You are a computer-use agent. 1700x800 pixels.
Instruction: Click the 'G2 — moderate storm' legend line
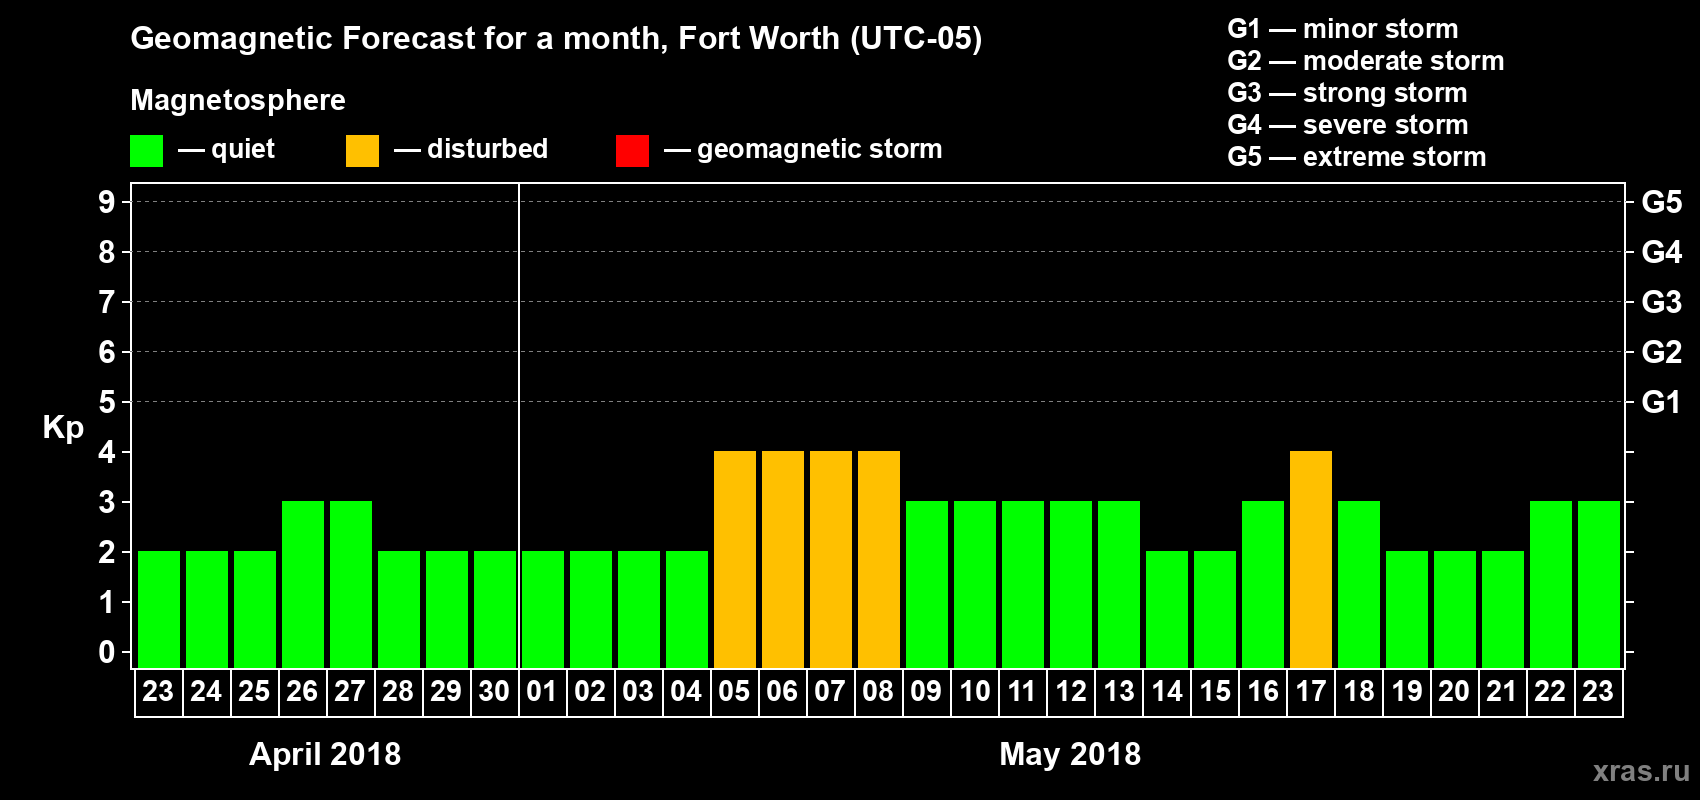pyautogui.click(x=1366, y=61)
